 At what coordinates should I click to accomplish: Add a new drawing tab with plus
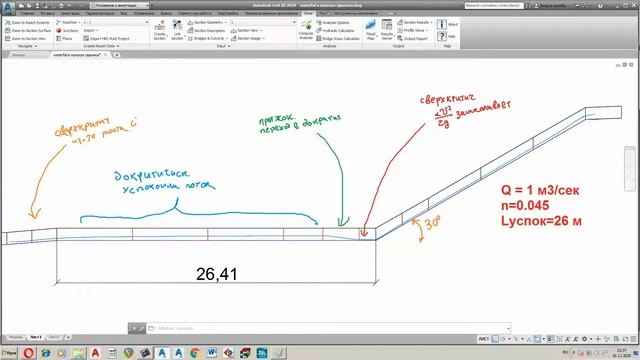[116, 55]
